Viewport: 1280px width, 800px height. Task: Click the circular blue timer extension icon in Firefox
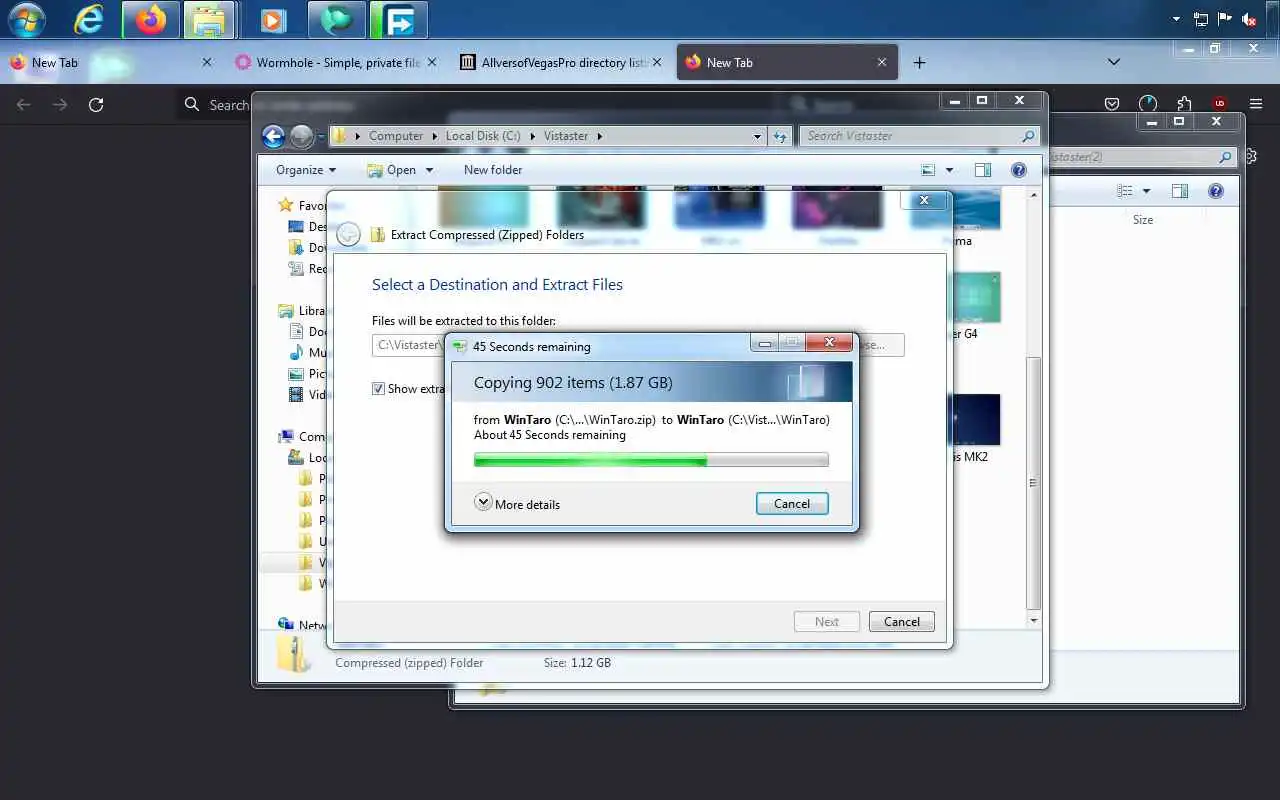click(x=1148, y=104)
